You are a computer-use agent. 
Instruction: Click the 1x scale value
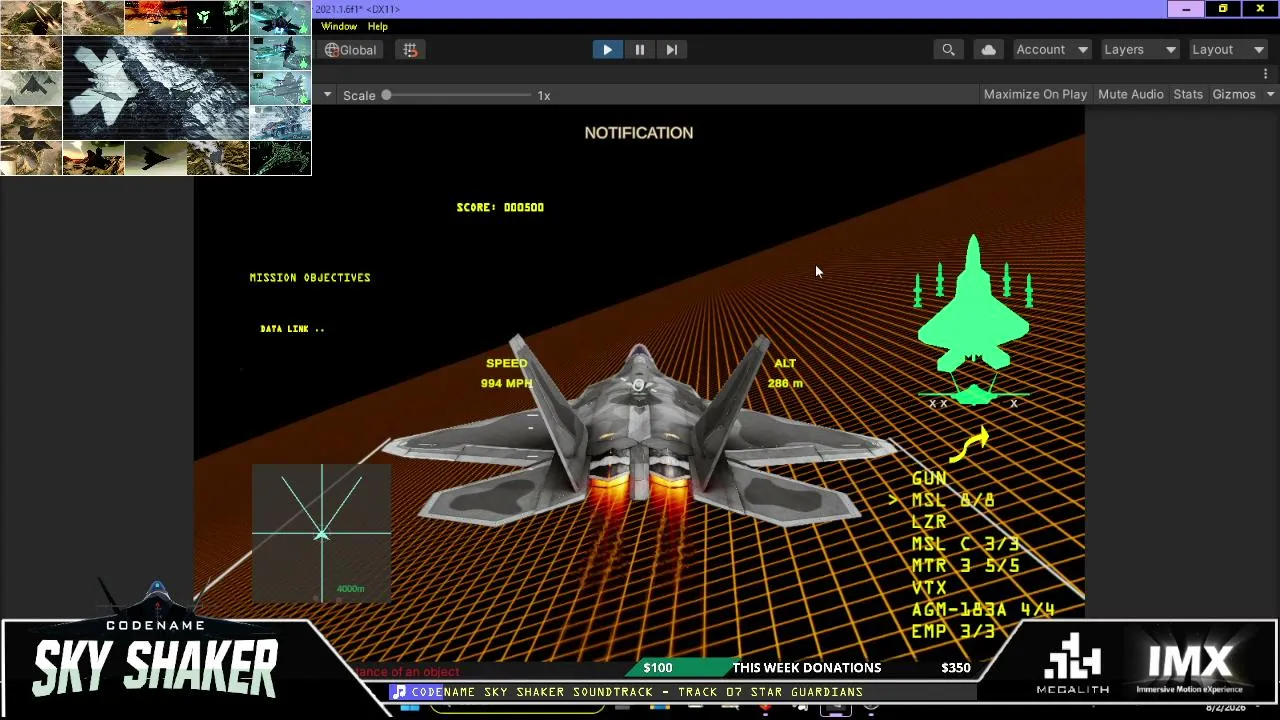click(x=544, y=95)
